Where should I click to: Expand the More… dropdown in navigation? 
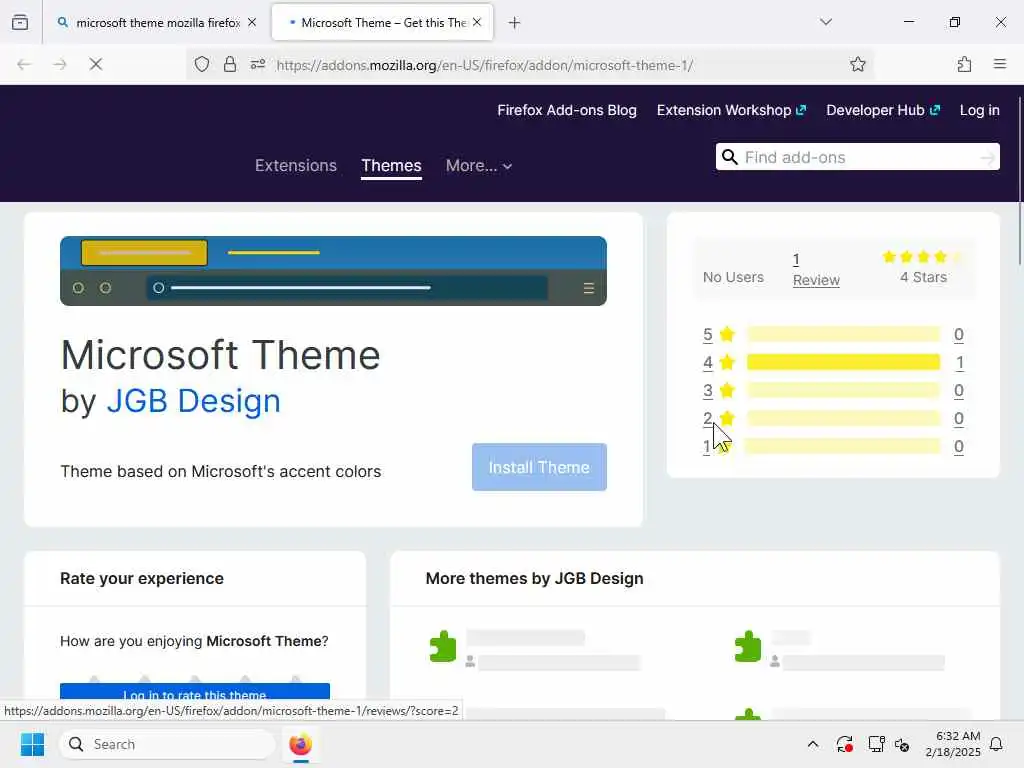[479, 166]
